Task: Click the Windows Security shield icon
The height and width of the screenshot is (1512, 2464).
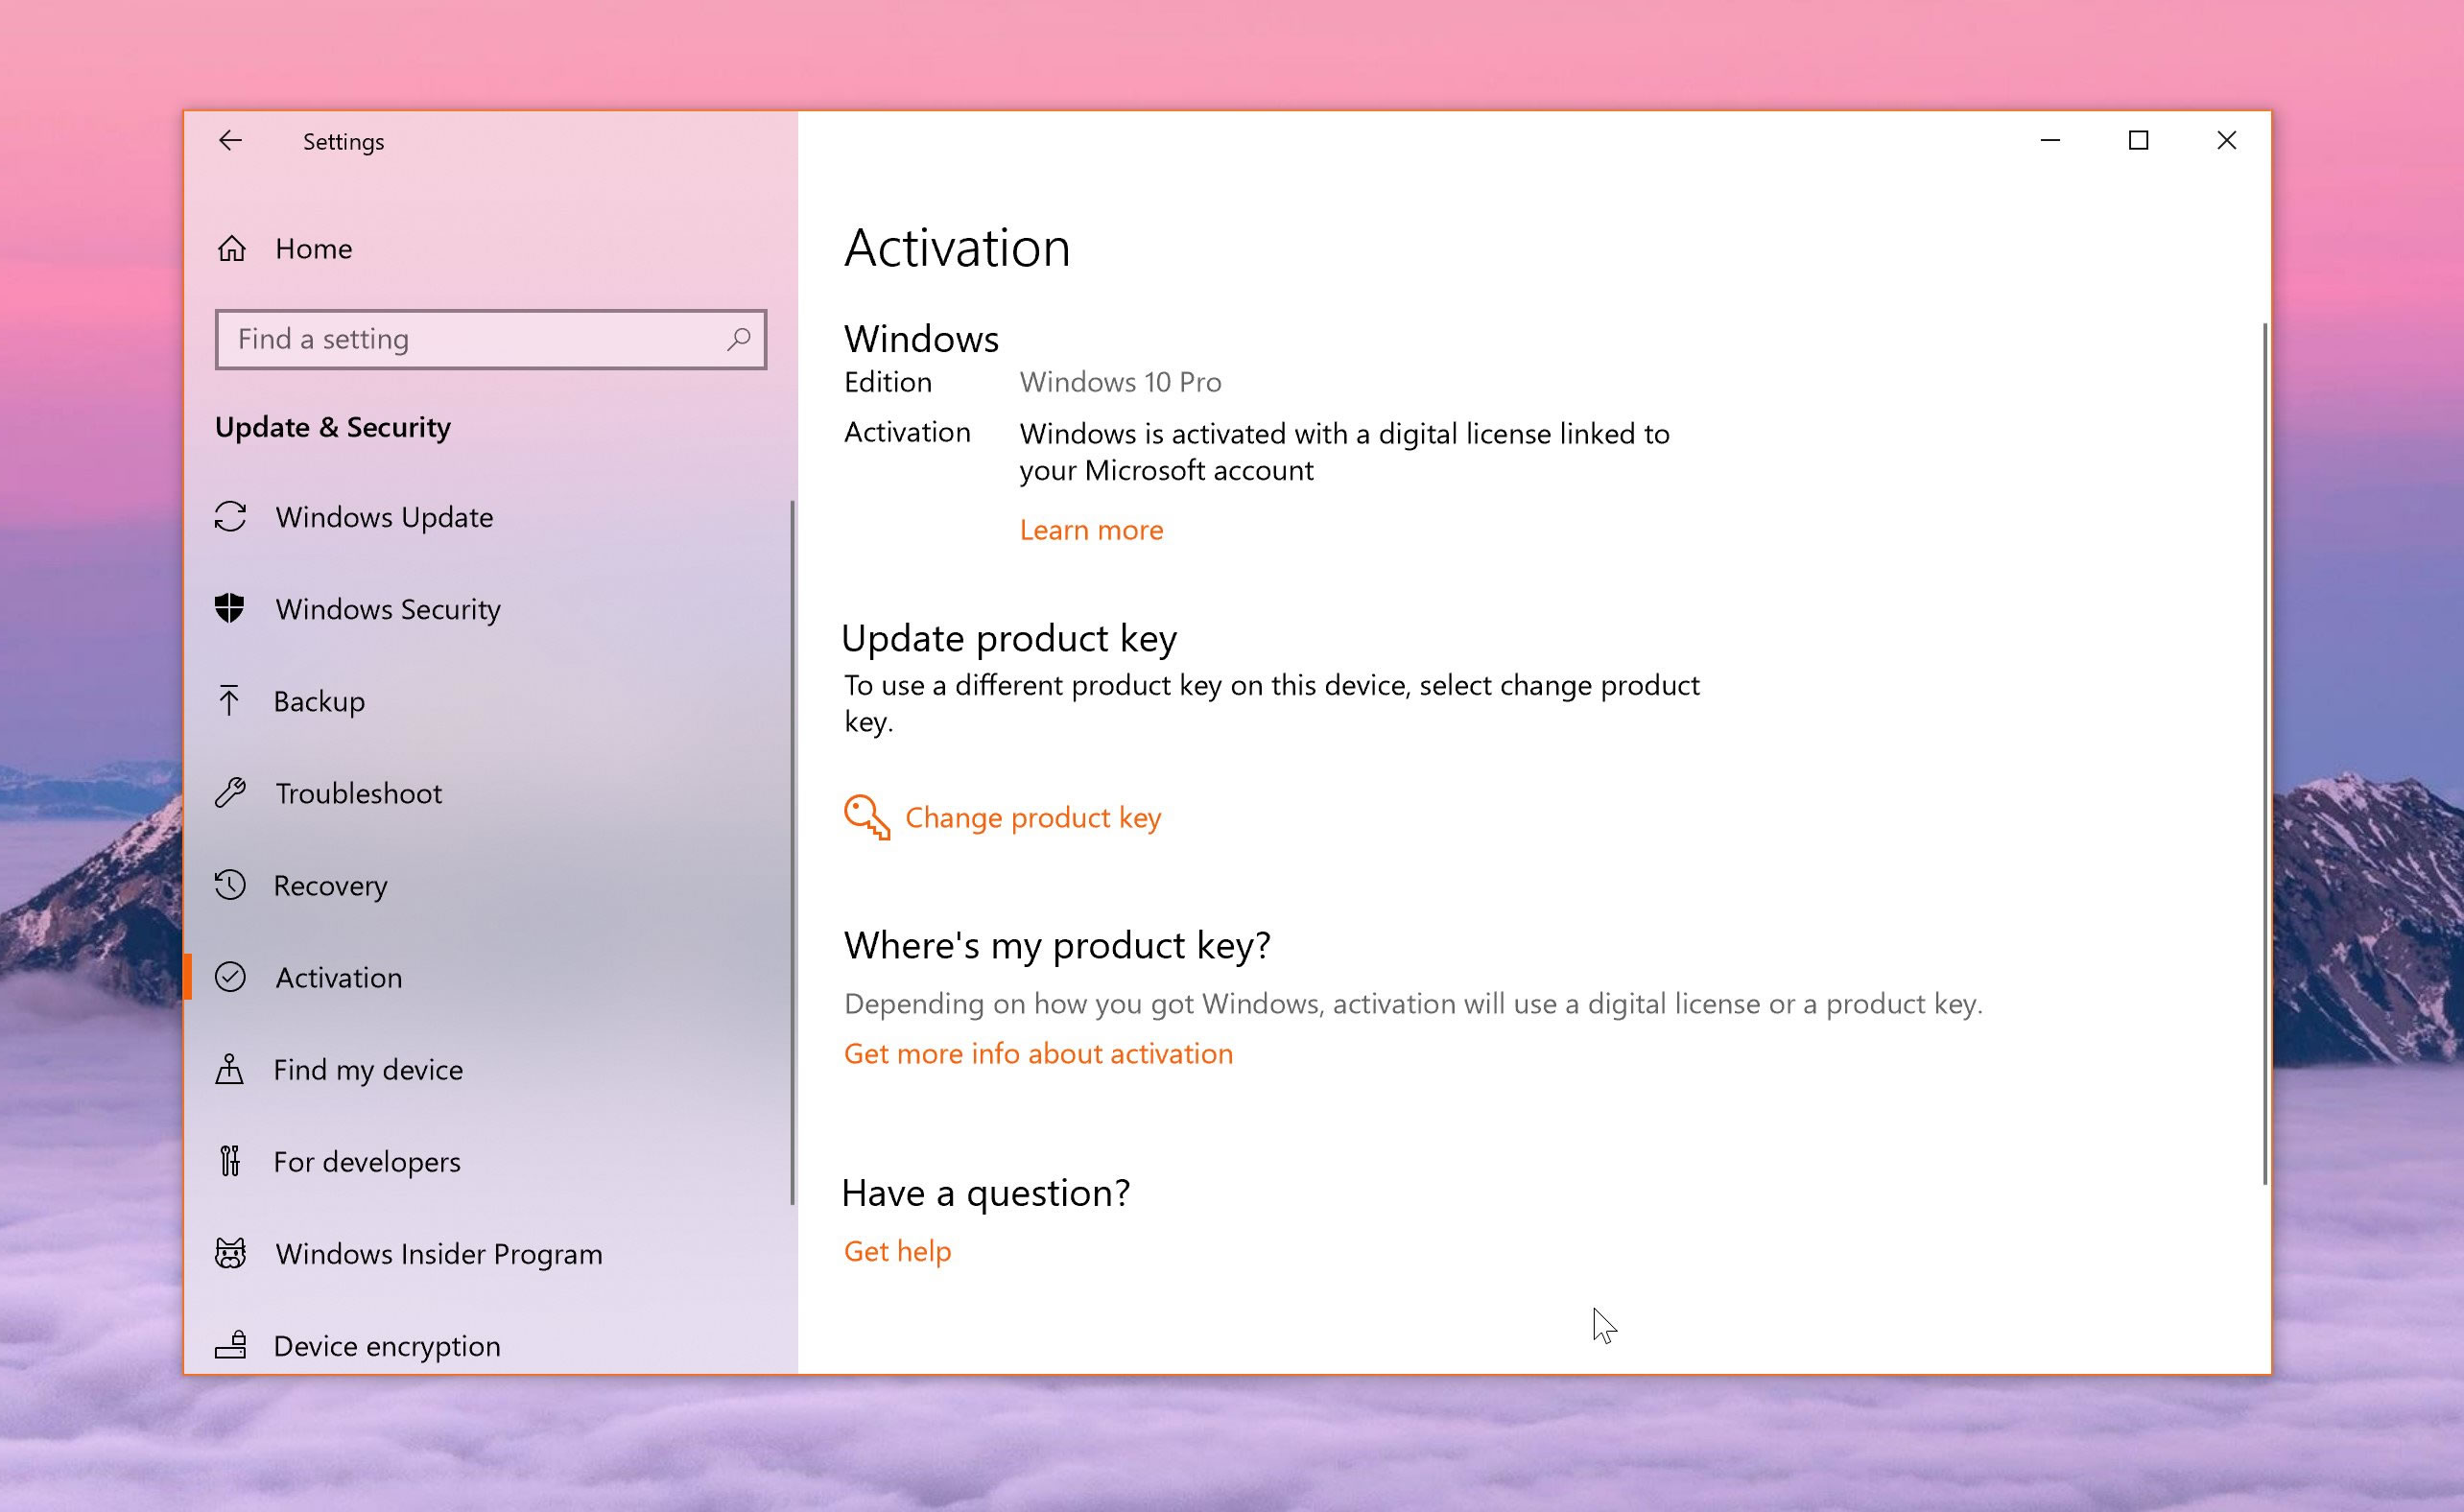Action: pos(230,608)
